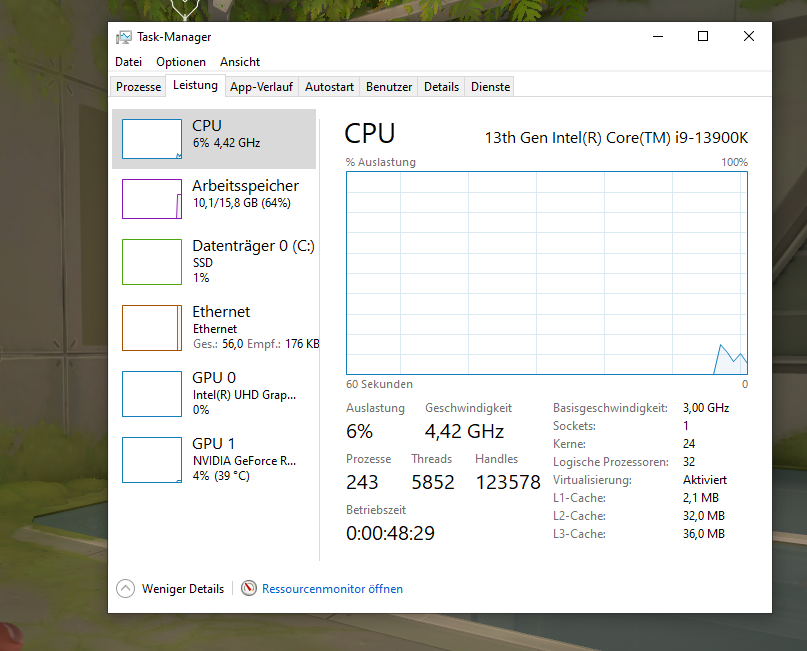Image resolution: width=807 pixels, height=651 pixels.
Task: Switch to the Benutzer tab
Action: coord(389,86)
